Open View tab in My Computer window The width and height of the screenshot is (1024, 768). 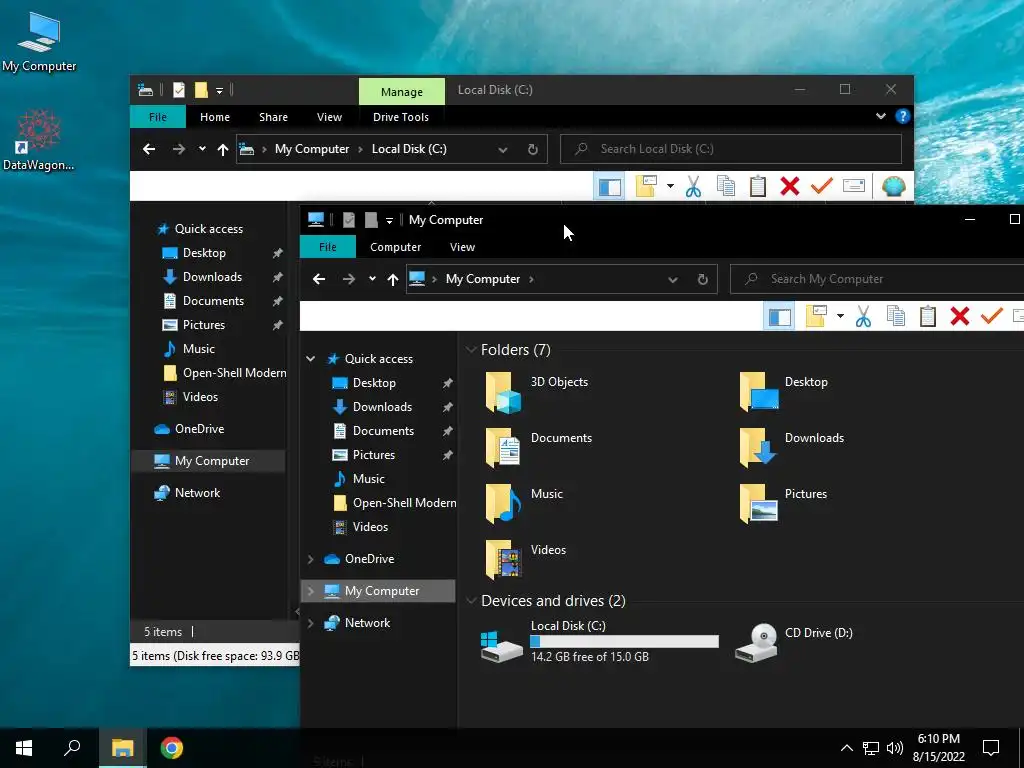pos(462,247)
